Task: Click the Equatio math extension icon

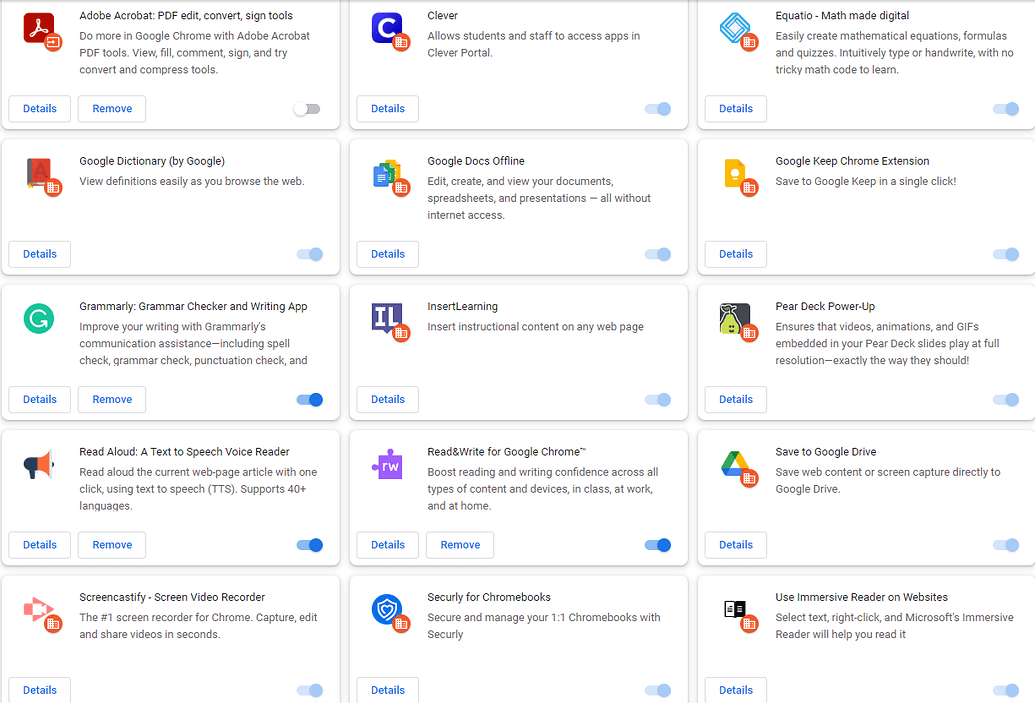Action: (737, 29)
